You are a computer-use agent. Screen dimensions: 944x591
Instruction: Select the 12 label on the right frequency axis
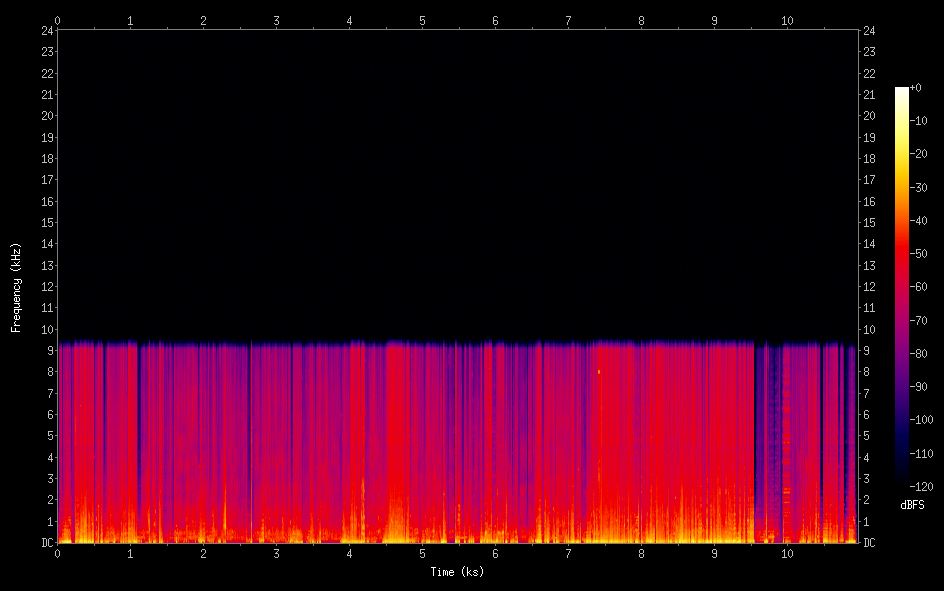coord(870,287)
